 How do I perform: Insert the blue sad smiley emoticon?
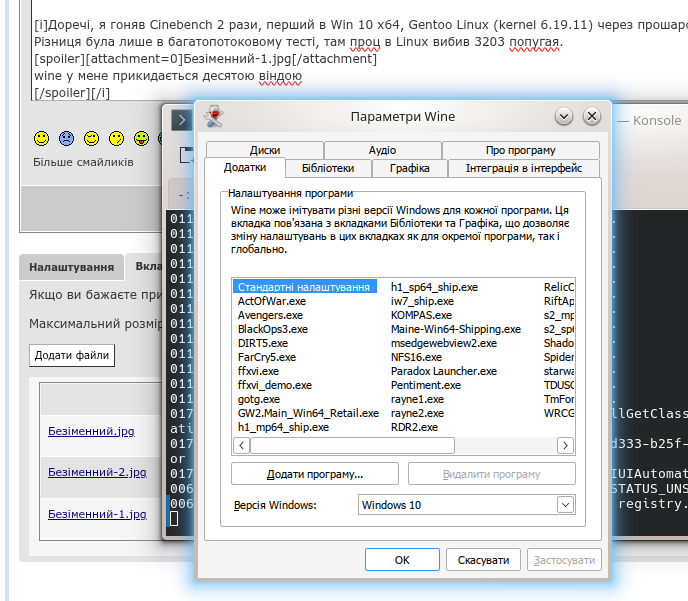coord(67,139)
